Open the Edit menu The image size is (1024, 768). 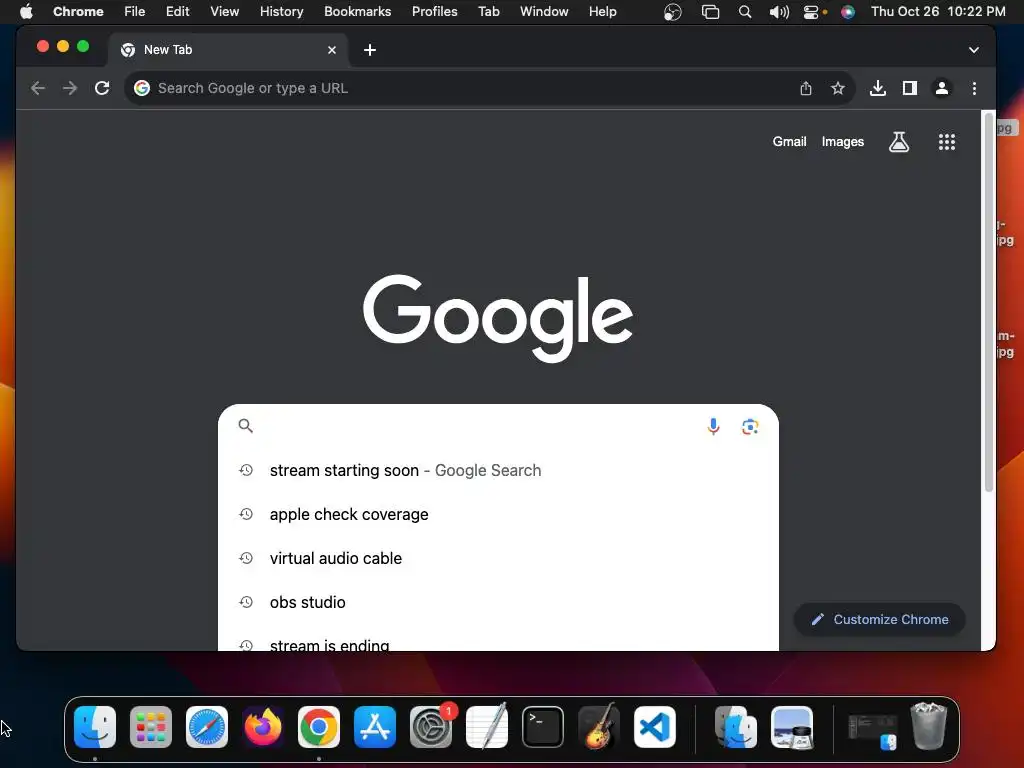[x=177, y=12]
